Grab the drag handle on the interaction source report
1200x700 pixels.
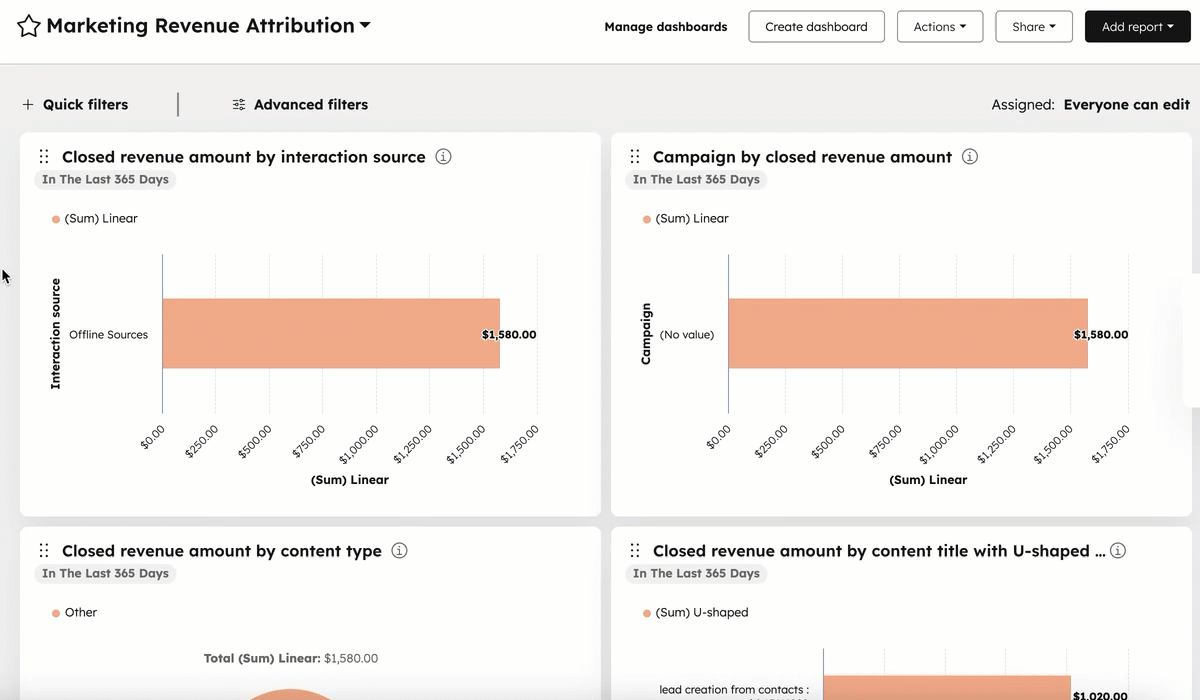tap(43, 156)
